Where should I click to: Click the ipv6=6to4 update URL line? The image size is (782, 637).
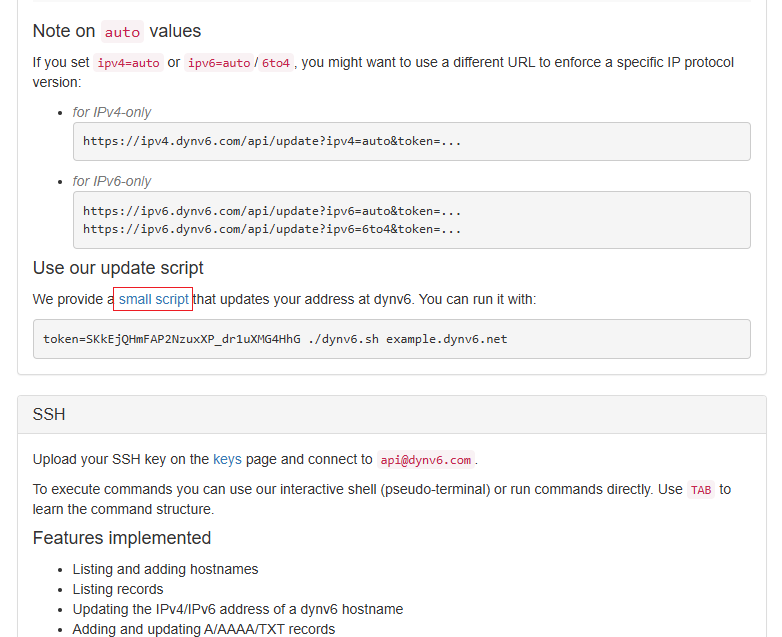point(272,229)
